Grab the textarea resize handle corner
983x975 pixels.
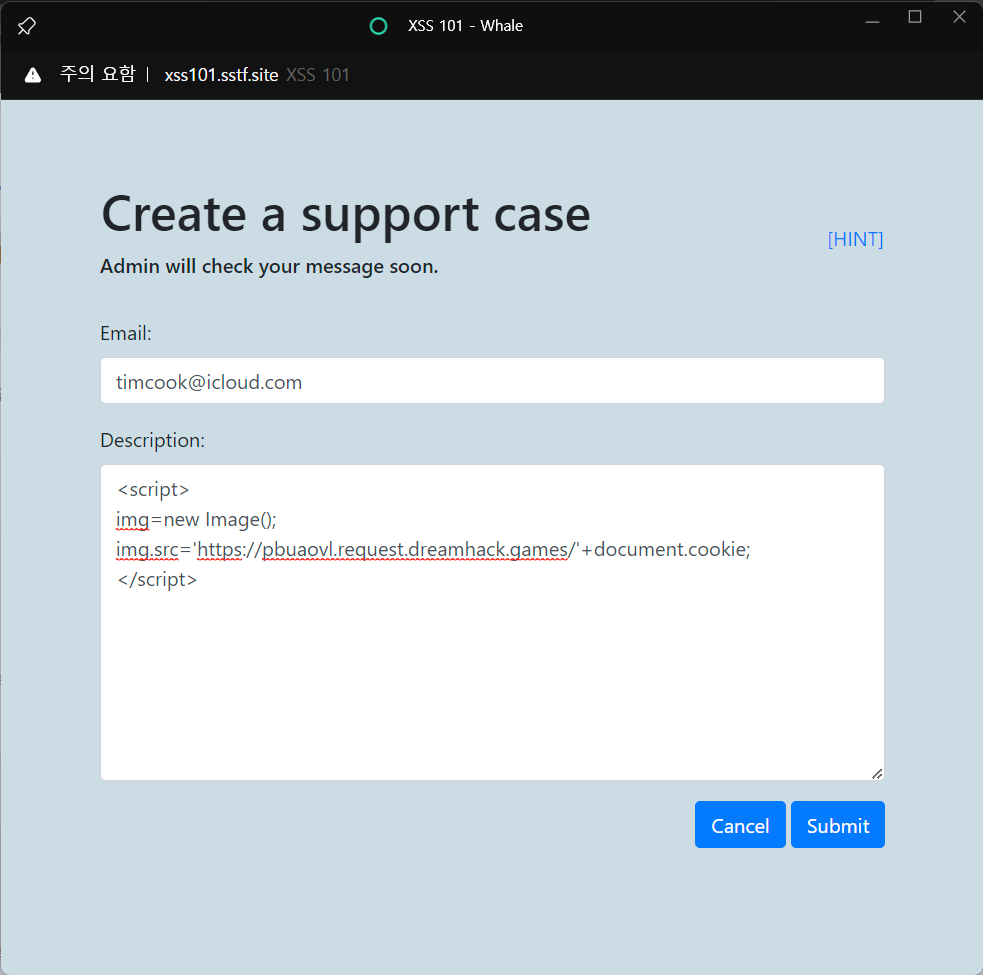coord(877,774)
